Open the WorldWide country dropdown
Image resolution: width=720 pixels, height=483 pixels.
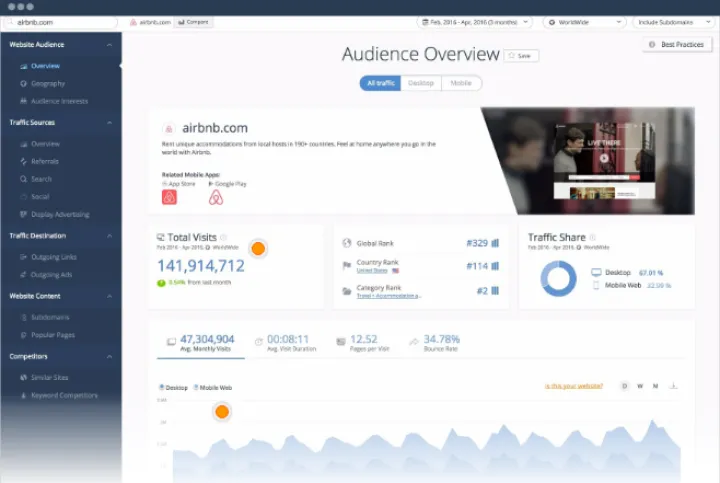(583, 21)
